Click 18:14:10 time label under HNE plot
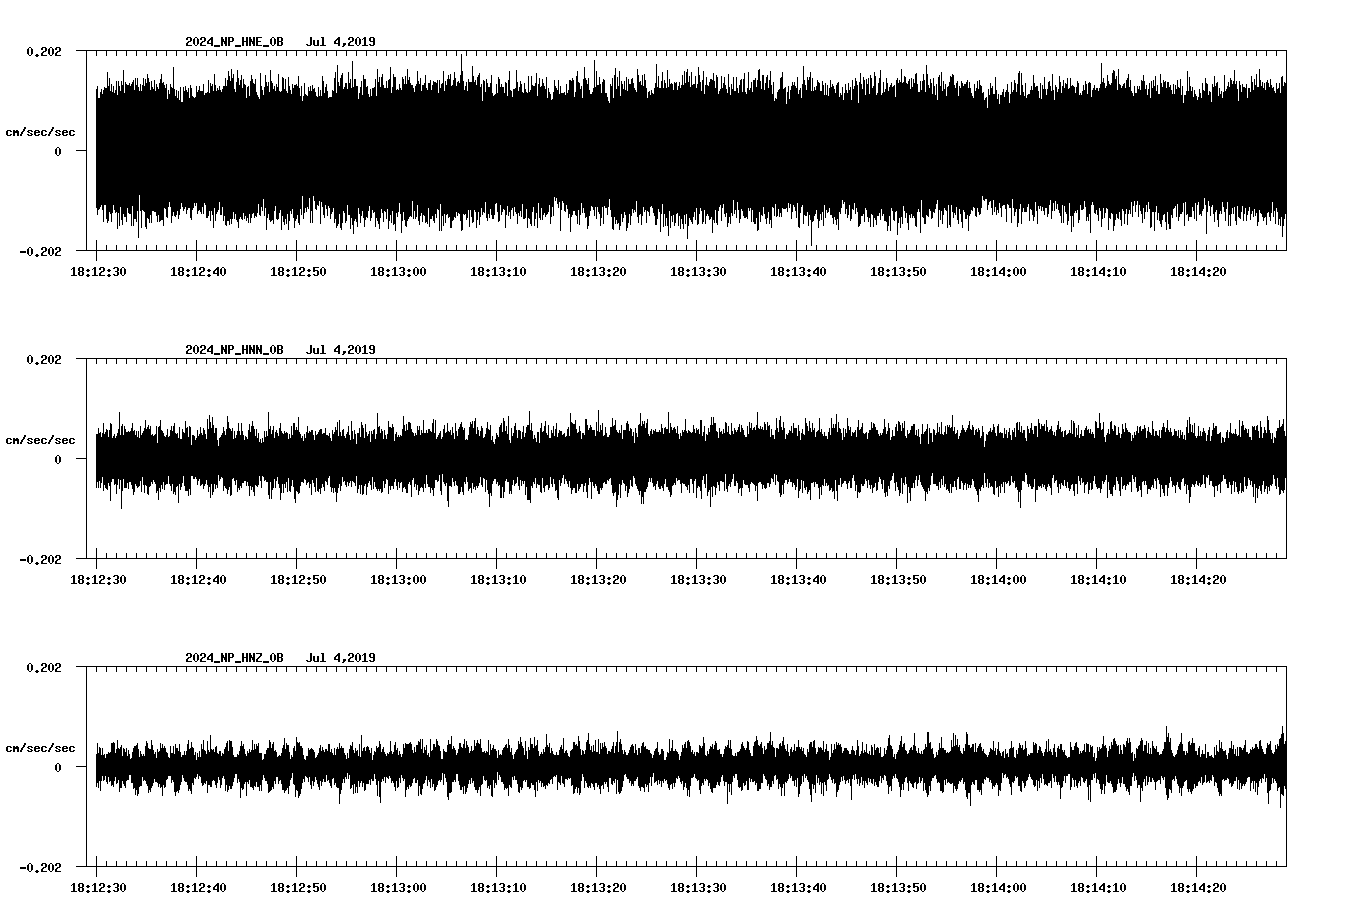 pyautogui.click(x=1098, y=271)
